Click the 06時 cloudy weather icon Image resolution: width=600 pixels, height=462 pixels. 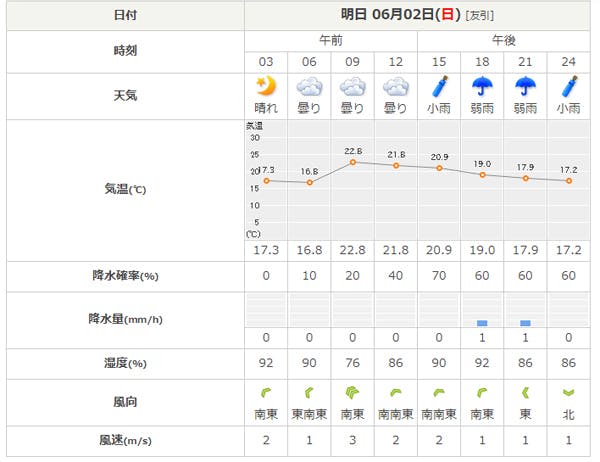(x=309, y=86)
